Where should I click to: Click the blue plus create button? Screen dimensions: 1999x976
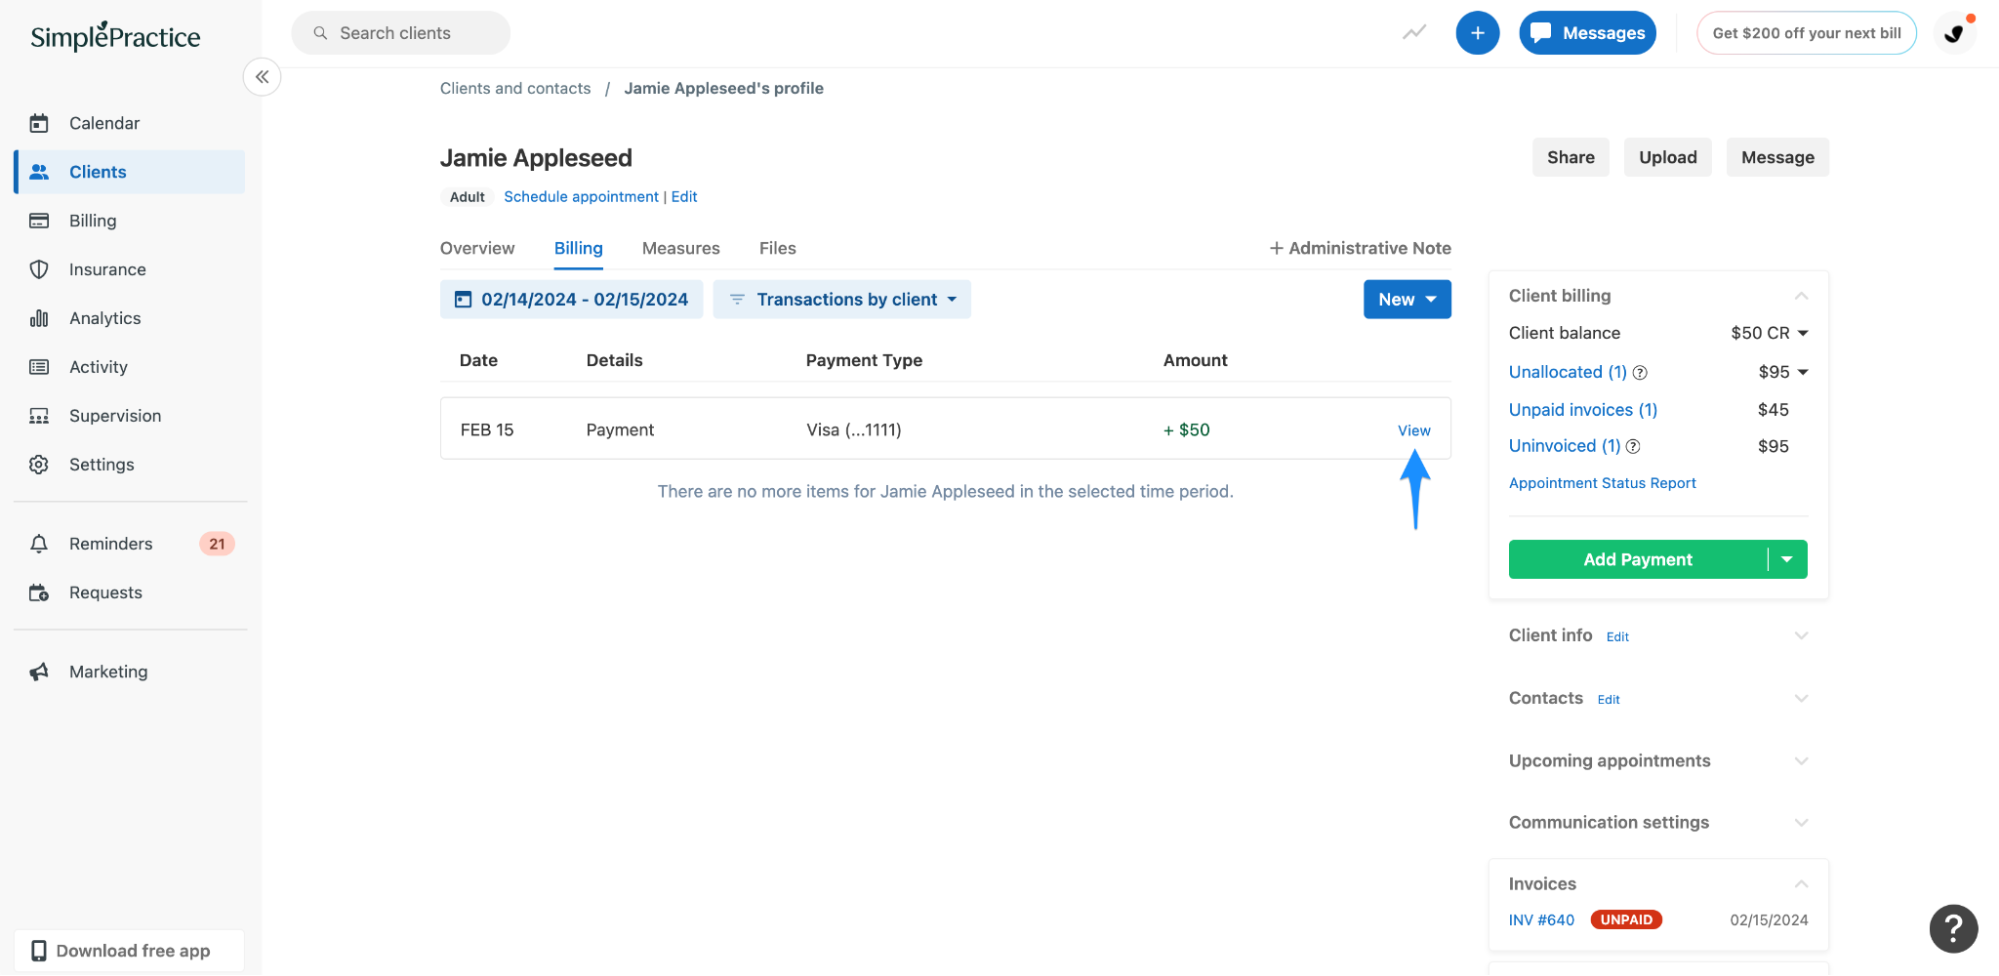tap(1477, 32)
